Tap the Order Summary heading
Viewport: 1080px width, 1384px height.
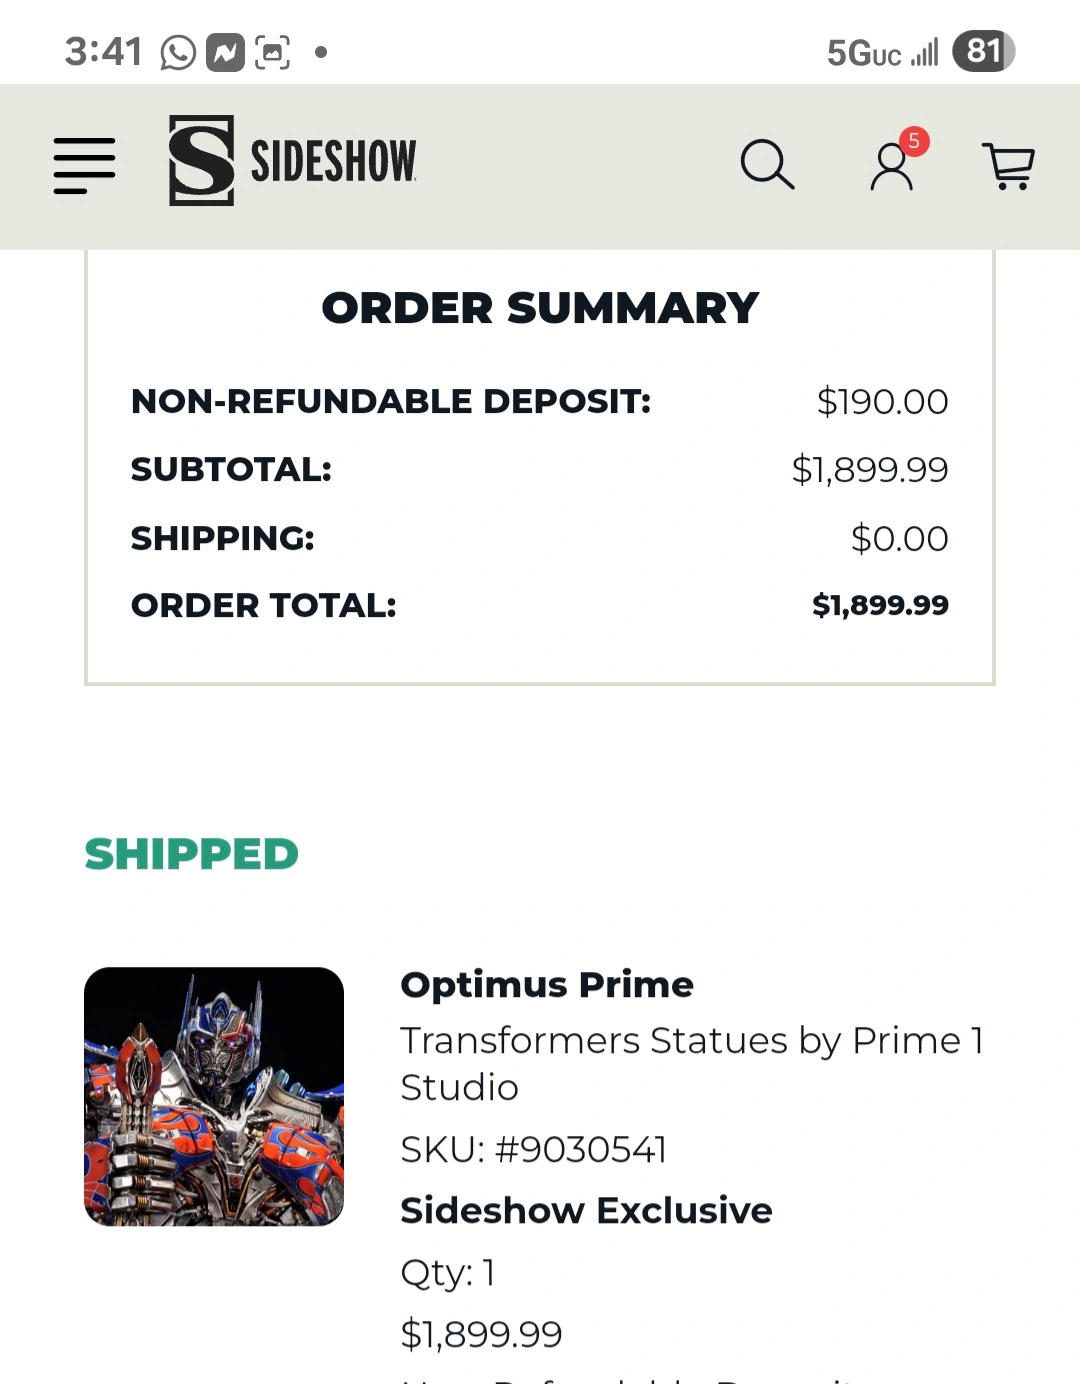click(540, 308)
